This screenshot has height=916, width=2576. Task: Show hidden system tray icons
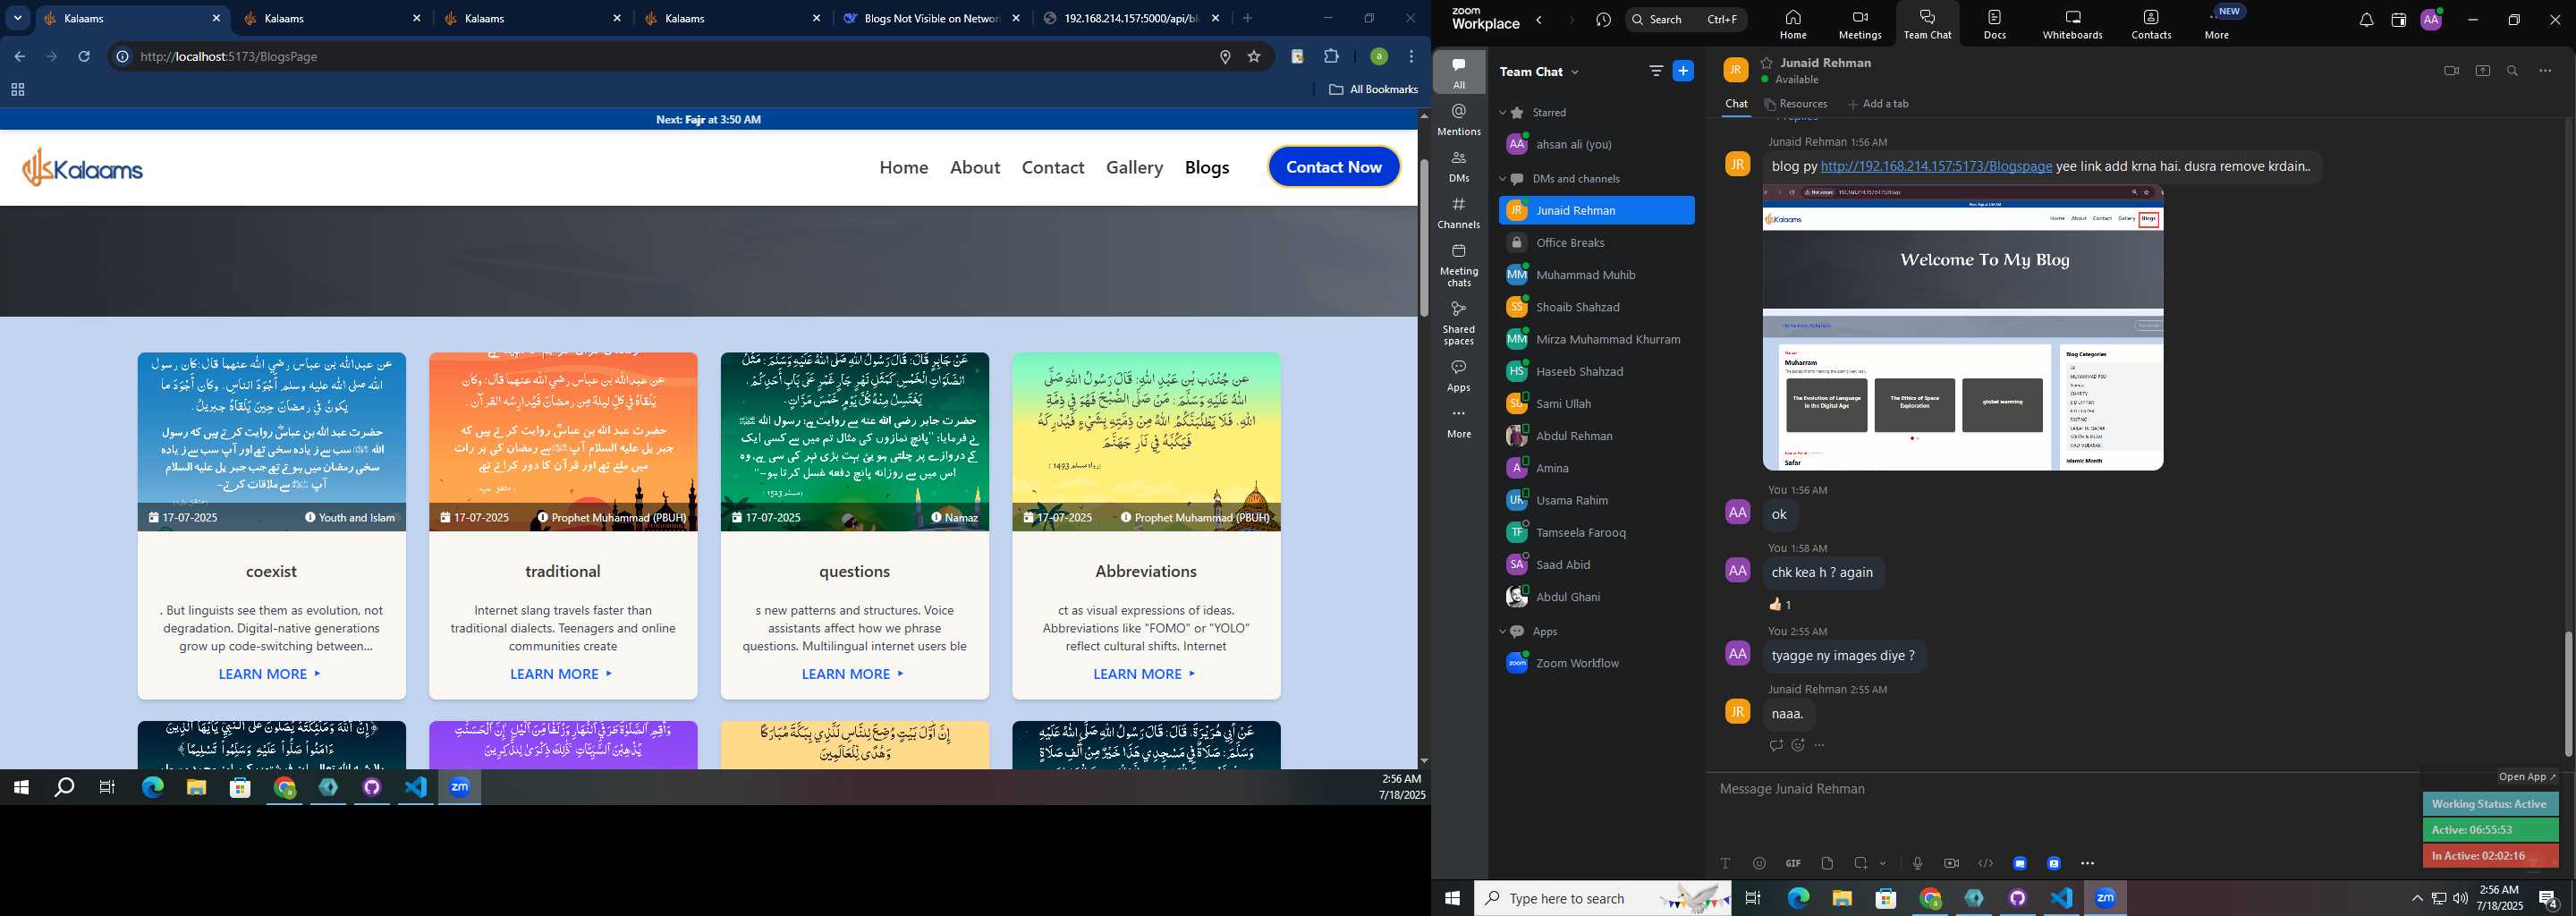click(2417, 898)
